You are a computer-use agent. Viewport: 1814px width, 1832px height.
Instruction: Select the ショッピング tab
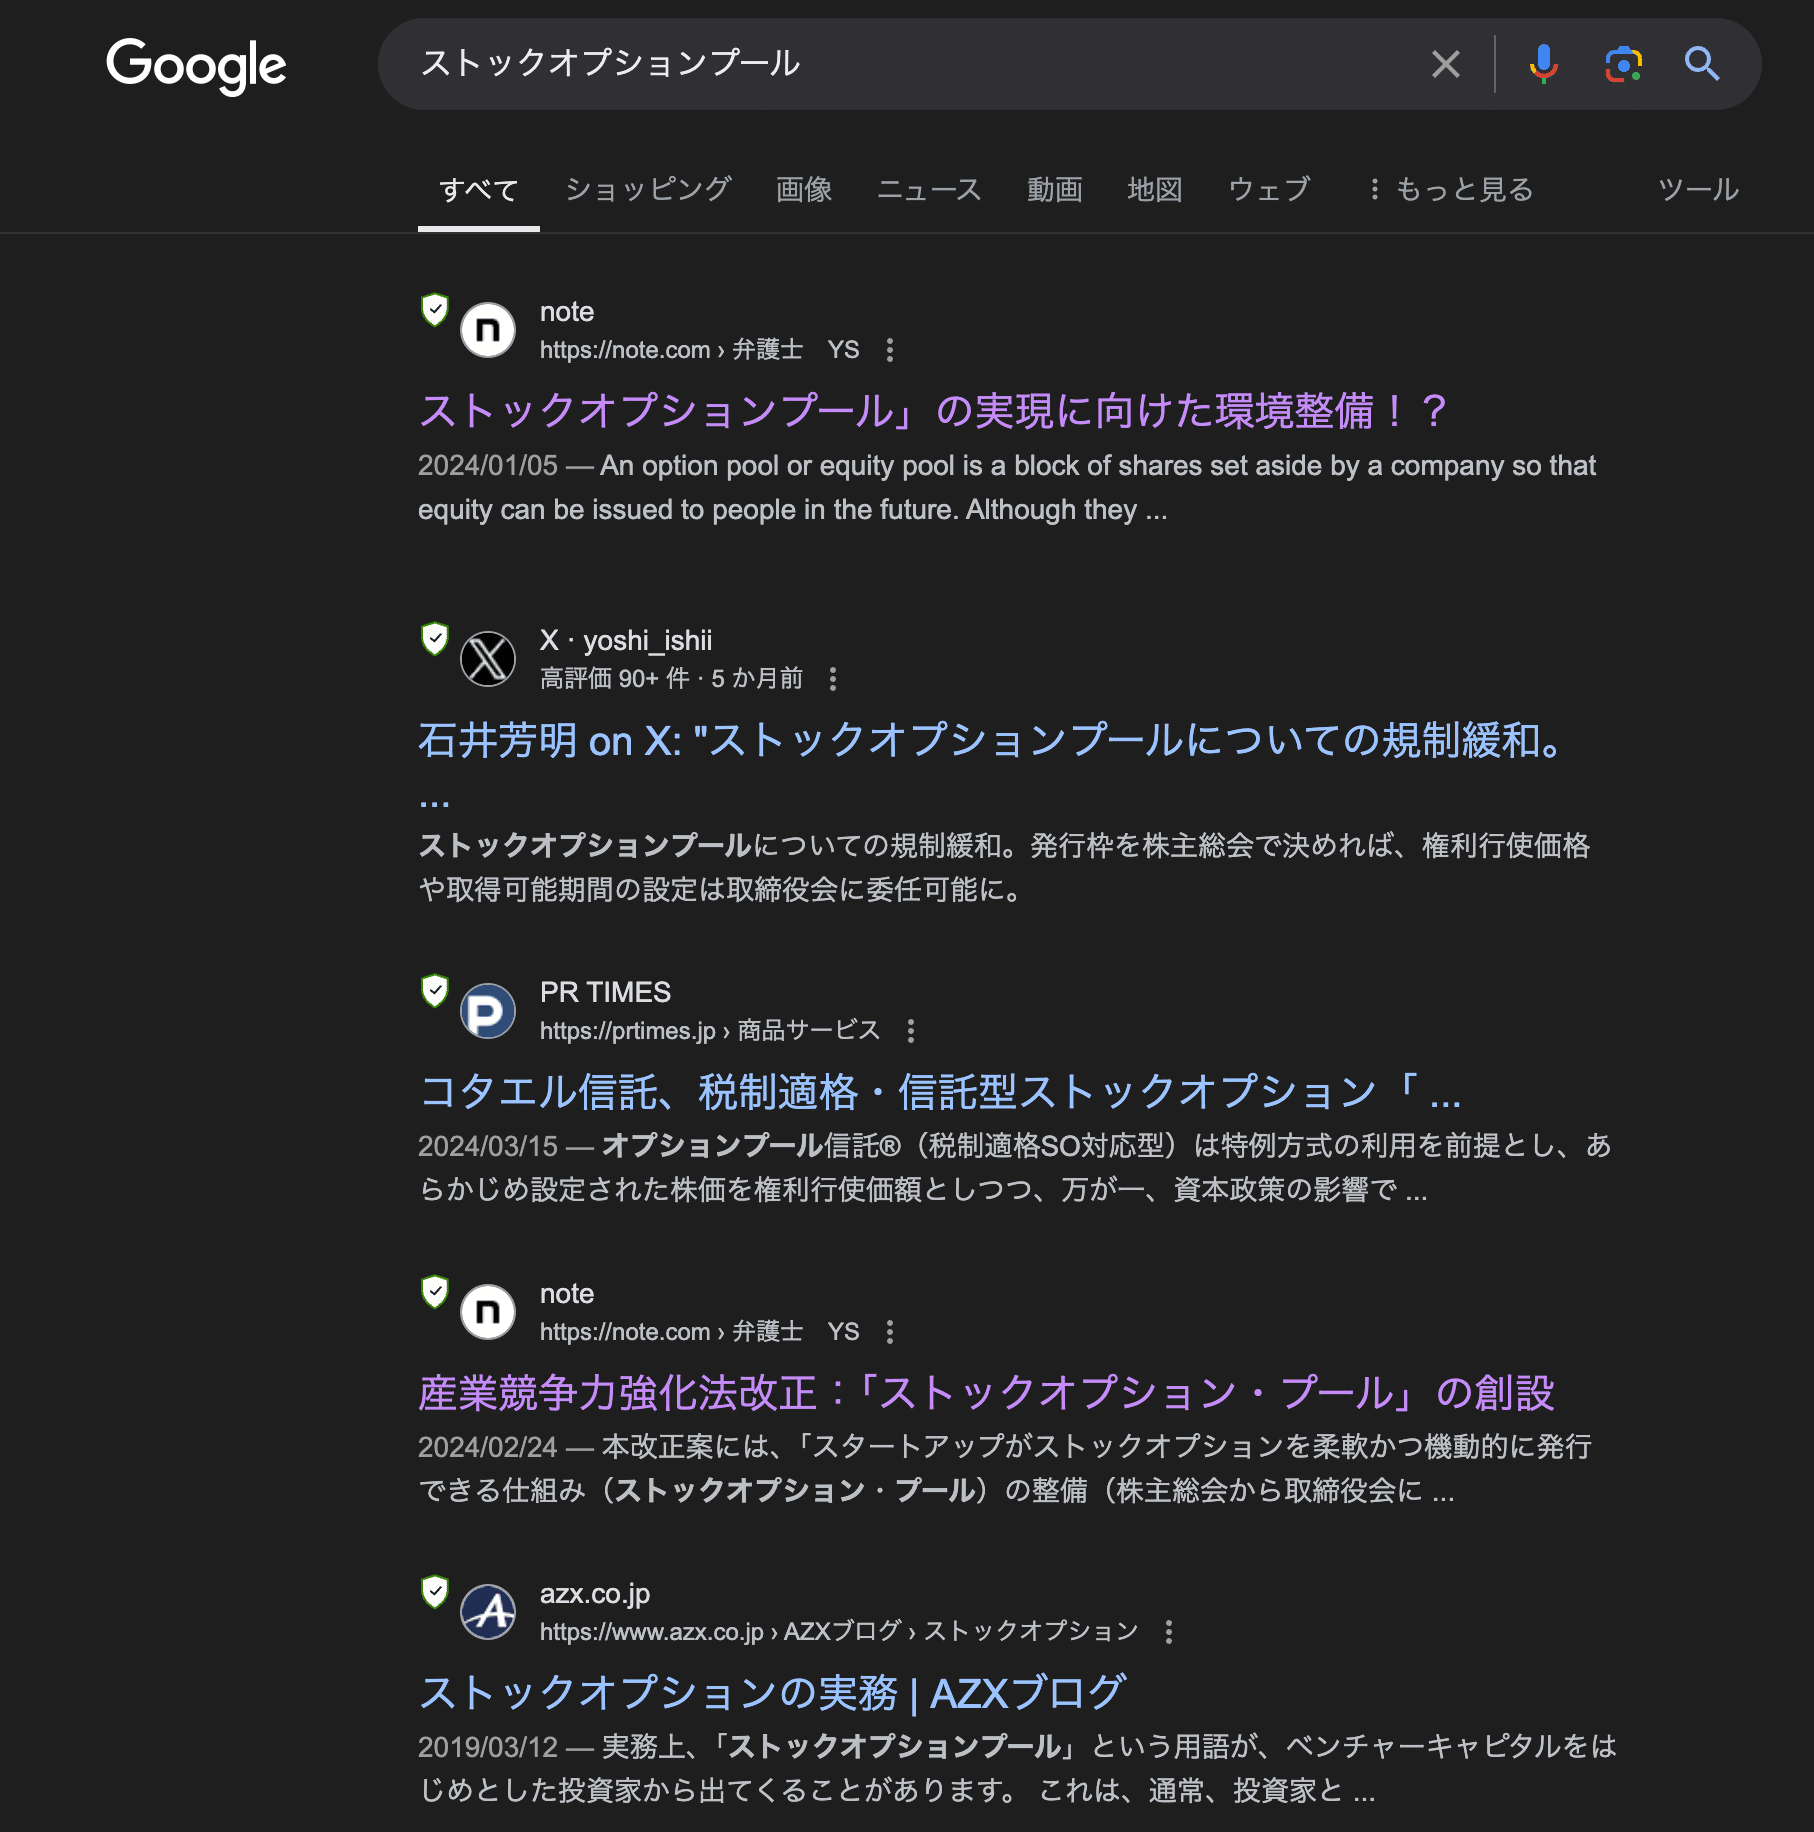(x=648, y=189)
